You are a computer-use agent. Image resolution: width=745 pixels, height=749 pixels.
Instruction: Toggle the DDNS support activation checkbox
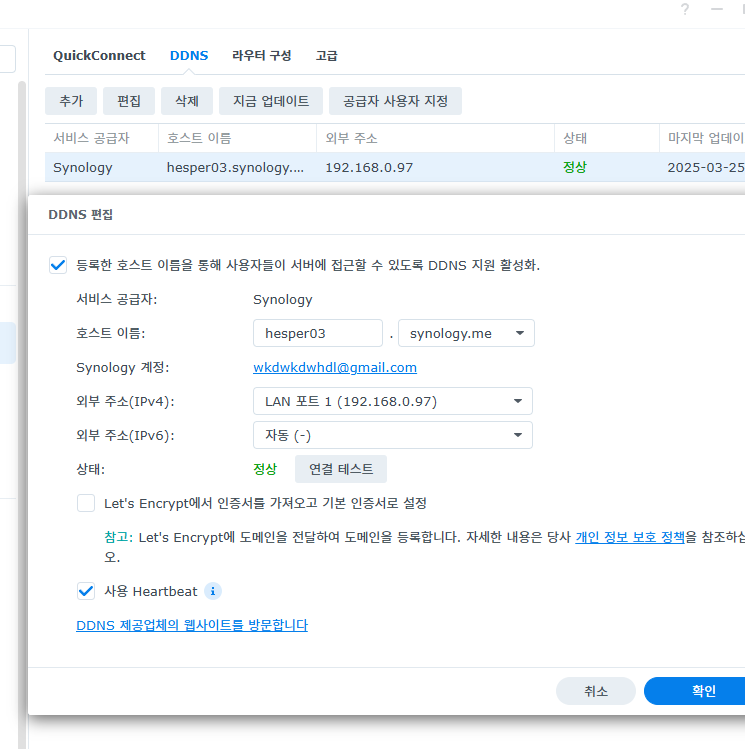click(x=58, y=265)
